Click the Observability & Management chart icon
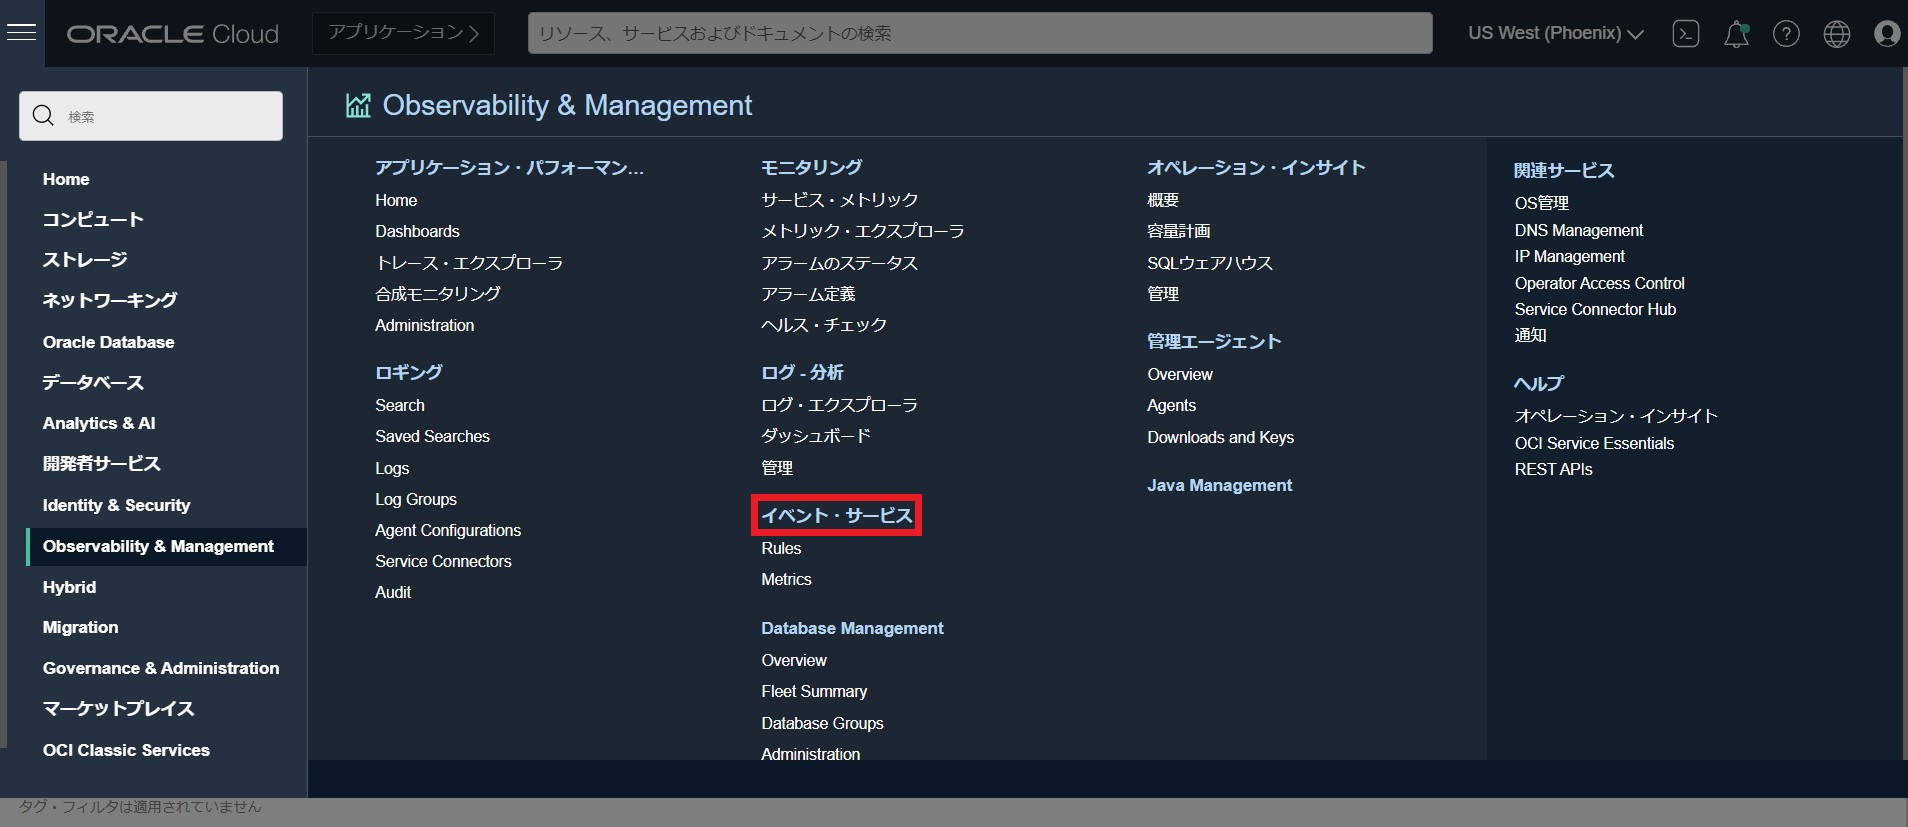 point(358,105)
